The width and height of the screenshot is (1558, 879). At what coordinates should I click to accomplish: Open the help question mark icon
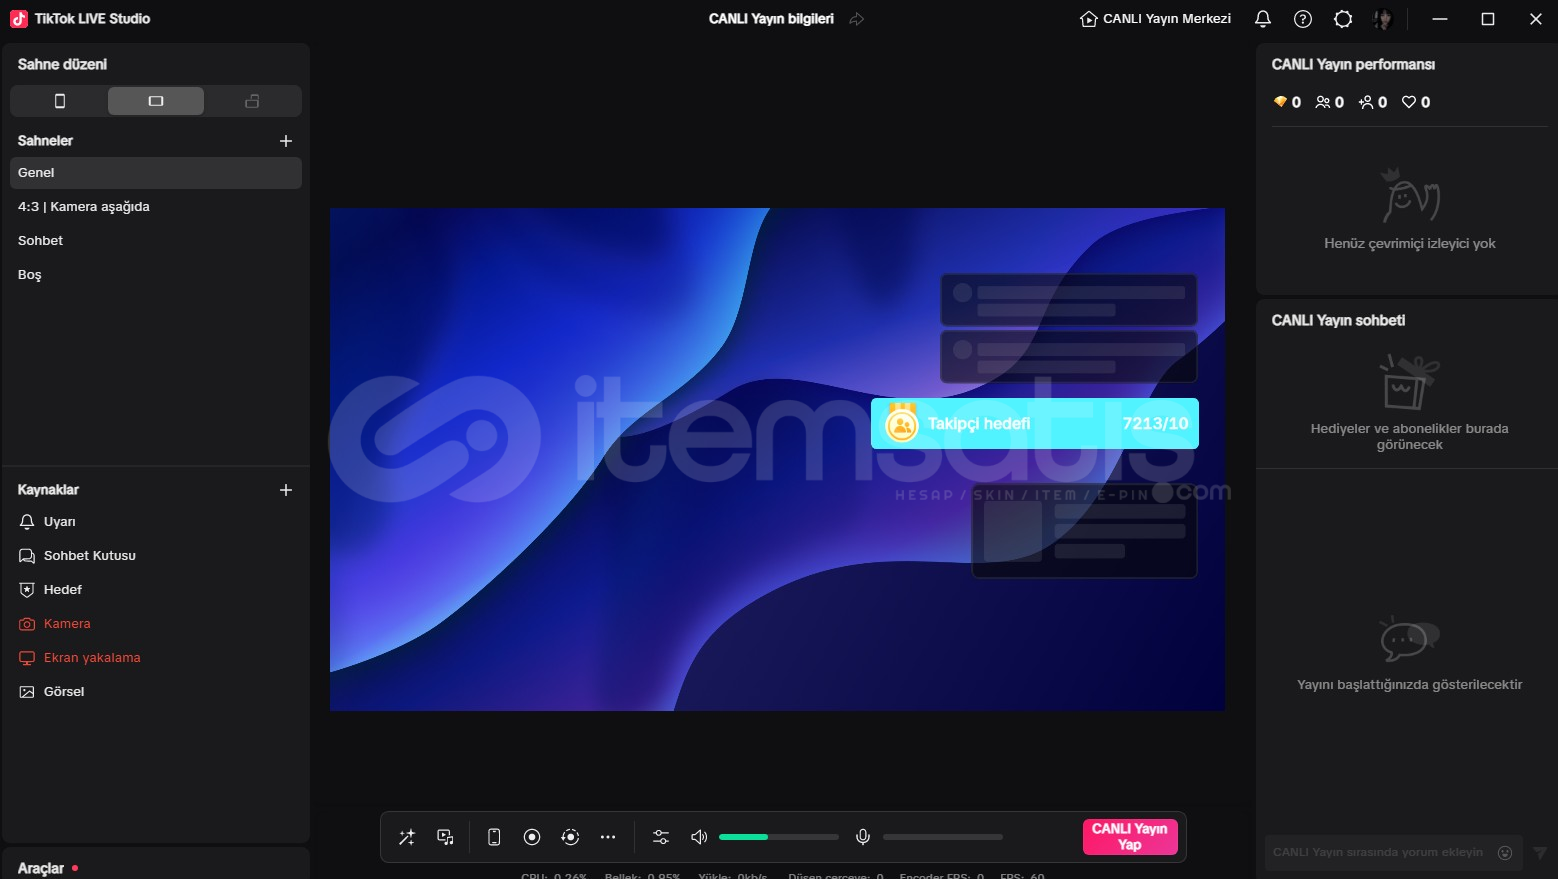point(1303,19)
